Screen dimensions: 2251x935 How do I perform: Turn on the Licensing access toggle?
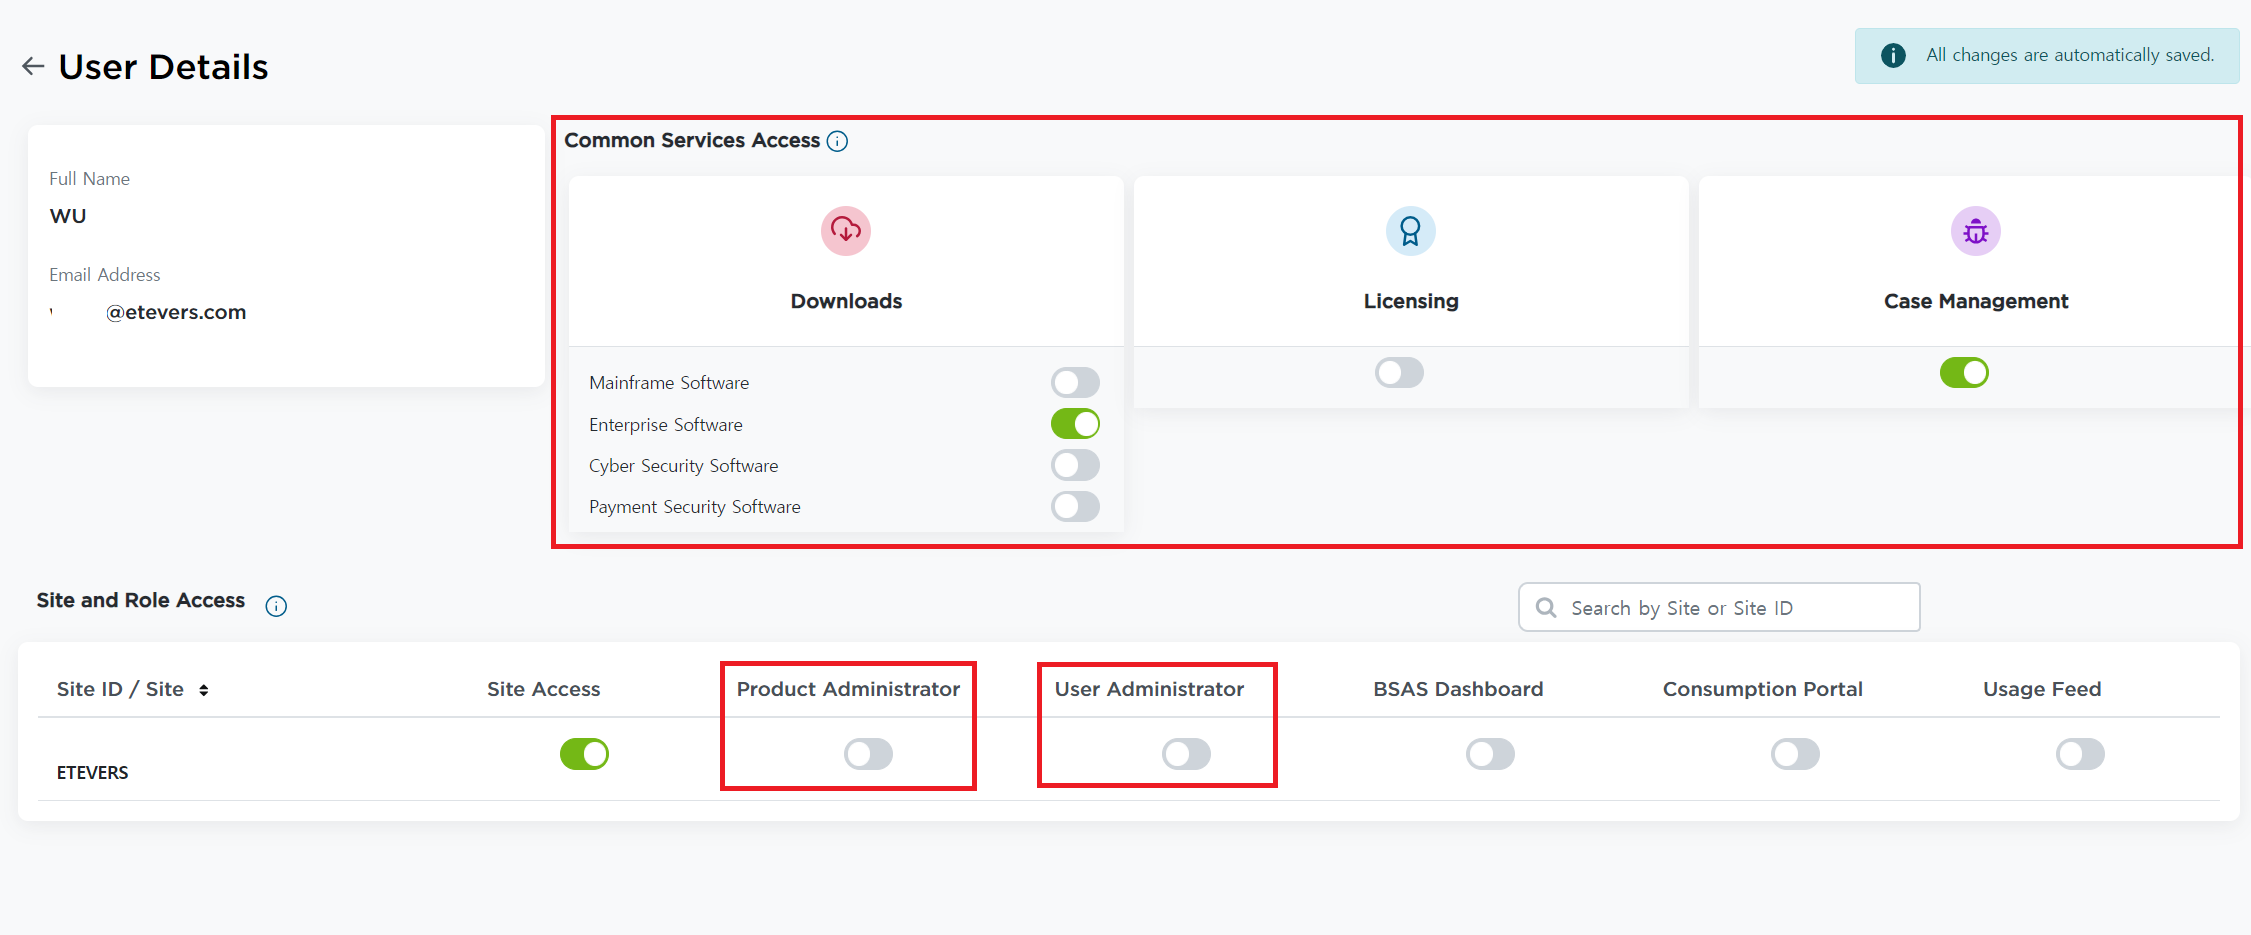pos(1399,373)
